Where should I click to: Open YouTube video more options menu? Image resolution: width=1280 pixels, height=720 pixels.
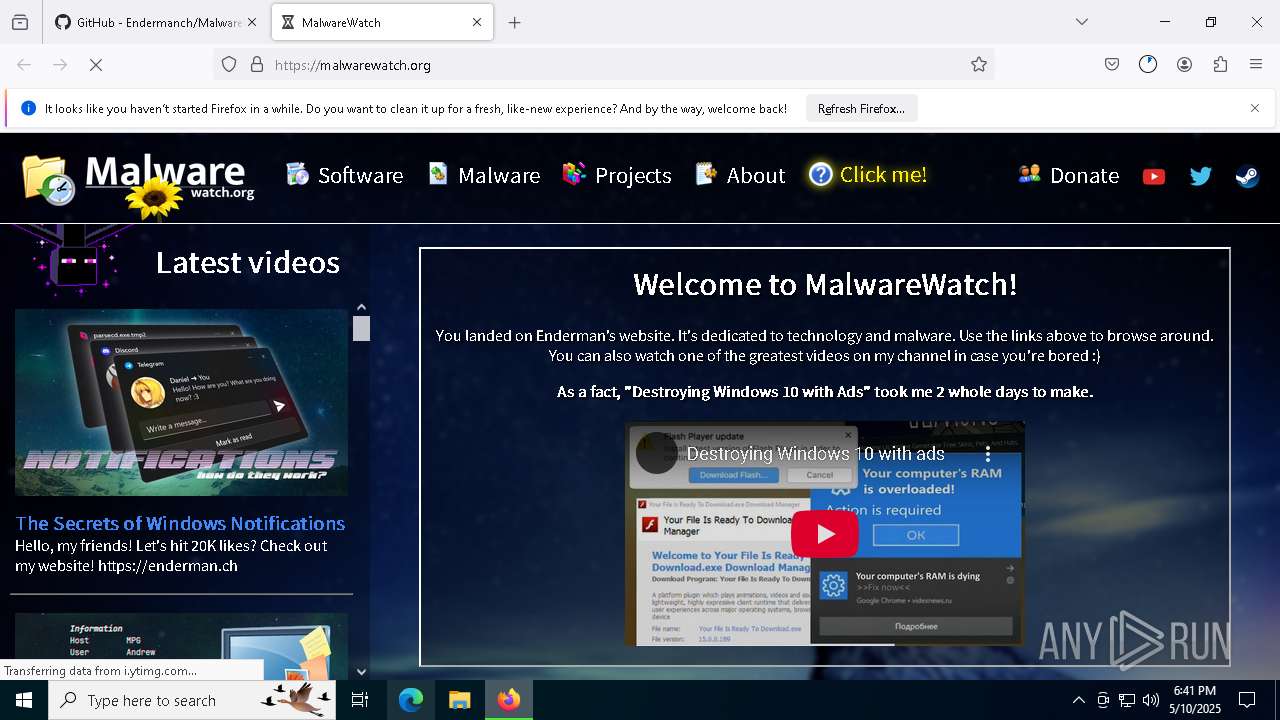click(988, 454)
